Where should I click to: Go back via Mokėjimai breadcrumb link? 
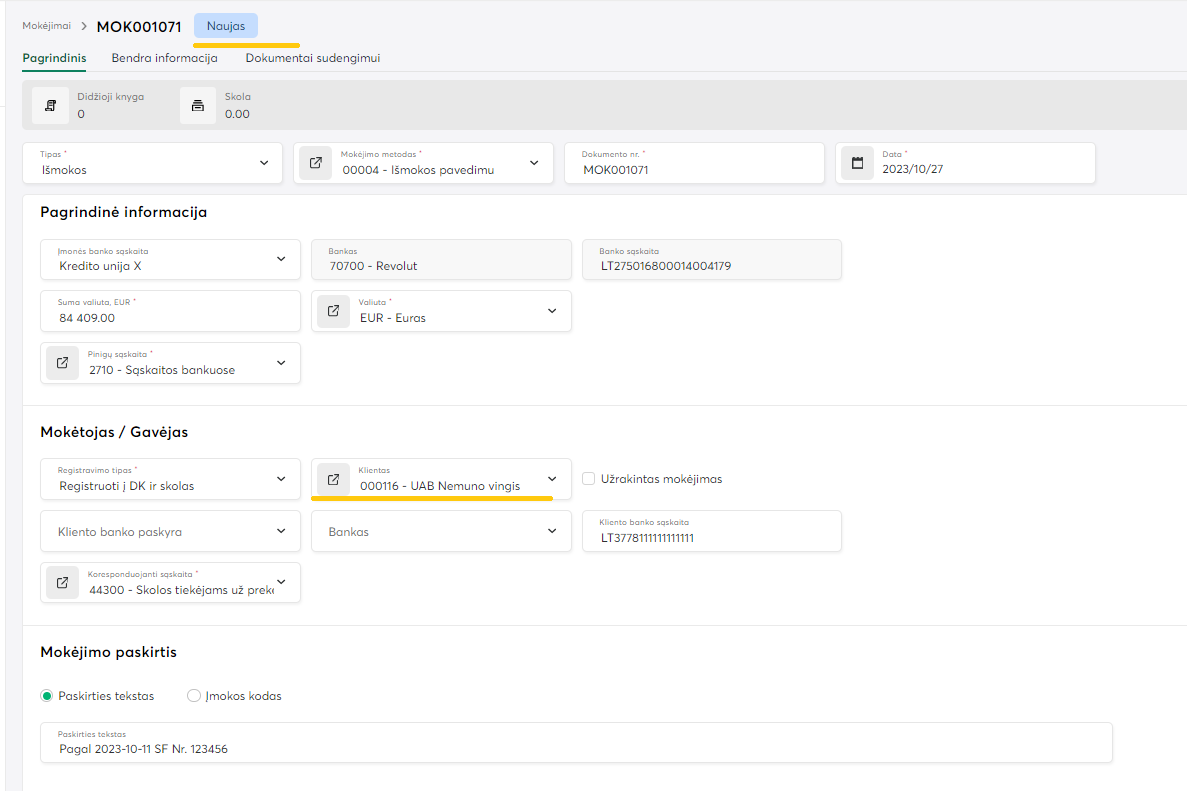pyautogui.click(x=46, y=26)
